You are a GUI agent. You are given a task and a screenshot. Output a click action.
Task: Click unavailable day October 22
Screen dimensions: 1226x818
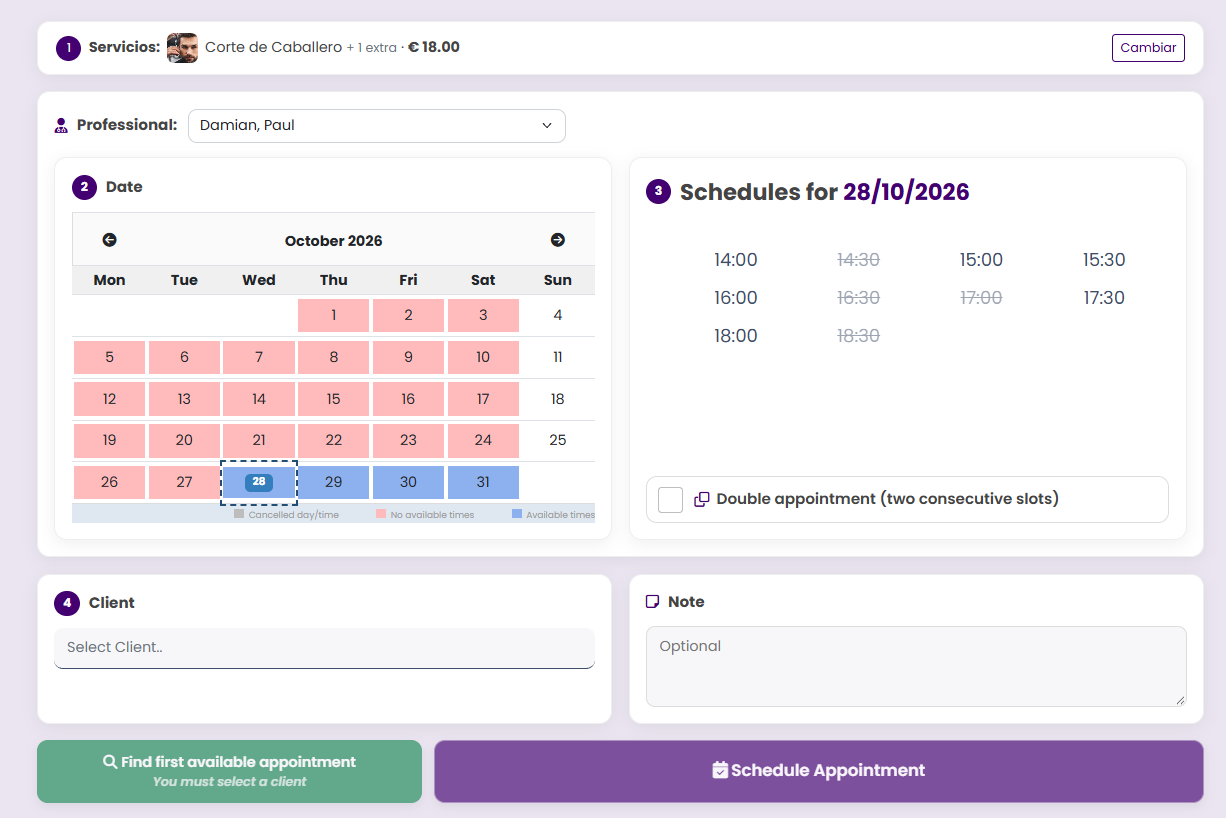[x=334, y=440]
